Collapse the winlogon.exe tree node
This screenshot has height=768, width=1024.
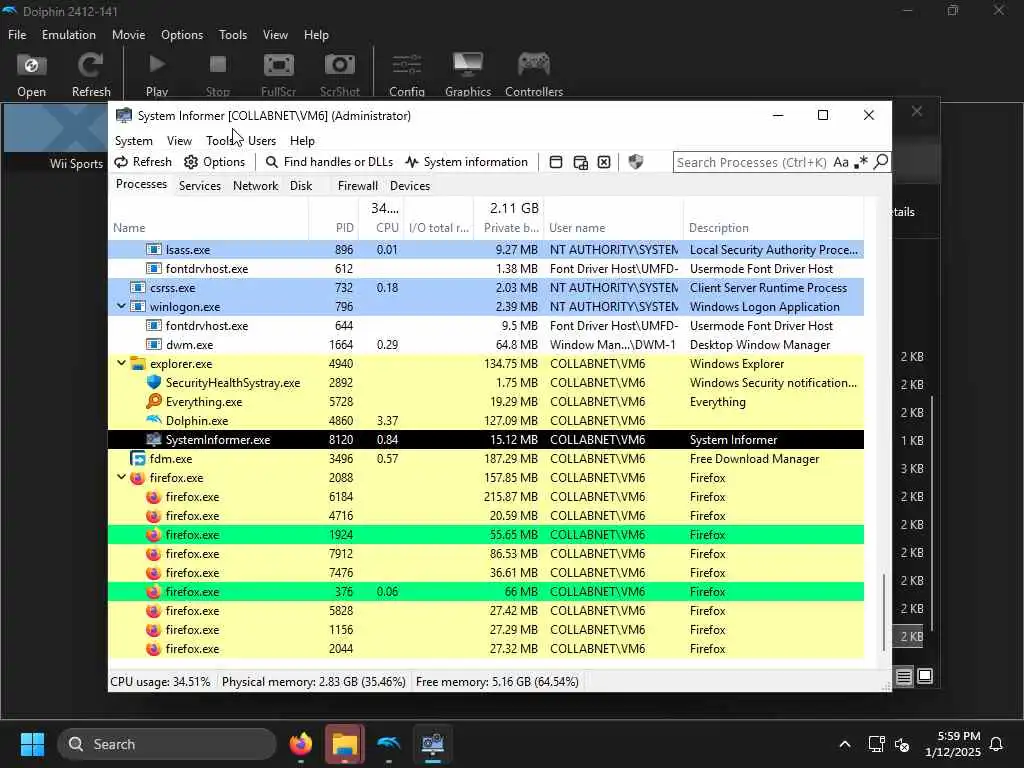121,306
